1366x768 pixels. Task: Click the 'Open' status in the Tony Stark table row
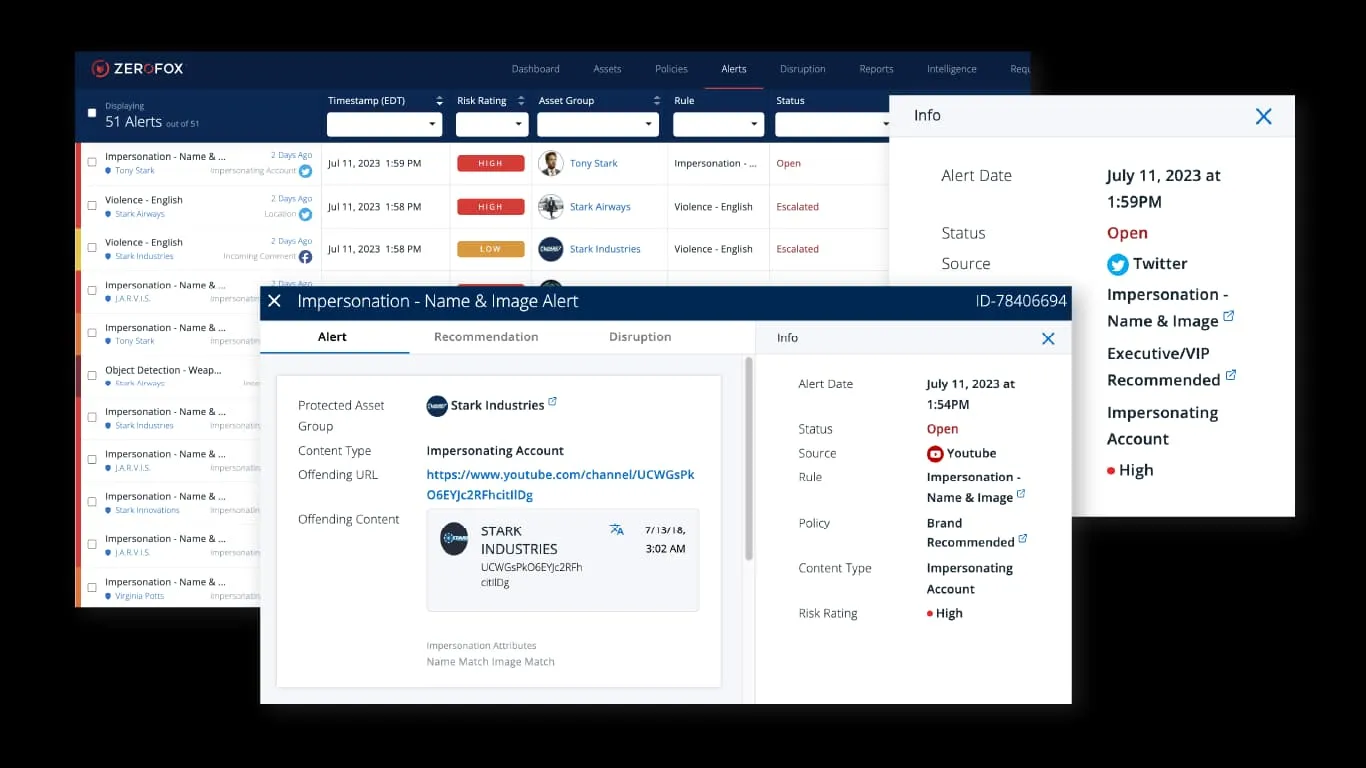click(789, 164)
